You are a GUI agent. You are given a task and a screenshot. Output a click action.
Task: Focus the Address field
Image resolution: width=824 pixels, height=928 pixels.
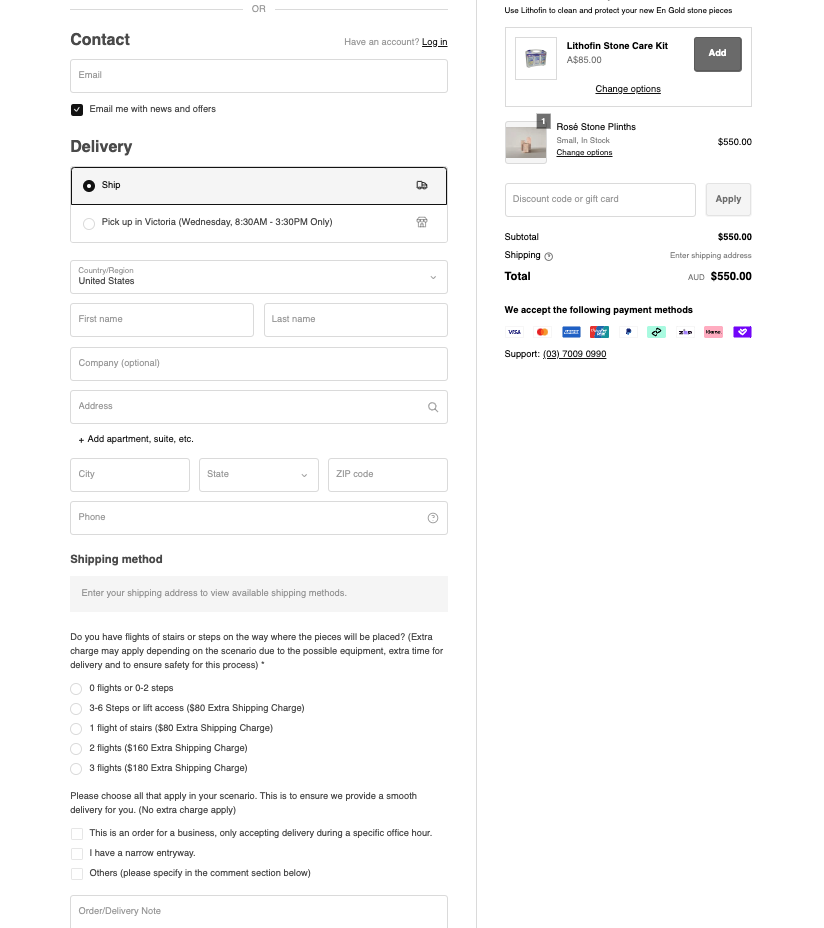(x=259, y=407)
